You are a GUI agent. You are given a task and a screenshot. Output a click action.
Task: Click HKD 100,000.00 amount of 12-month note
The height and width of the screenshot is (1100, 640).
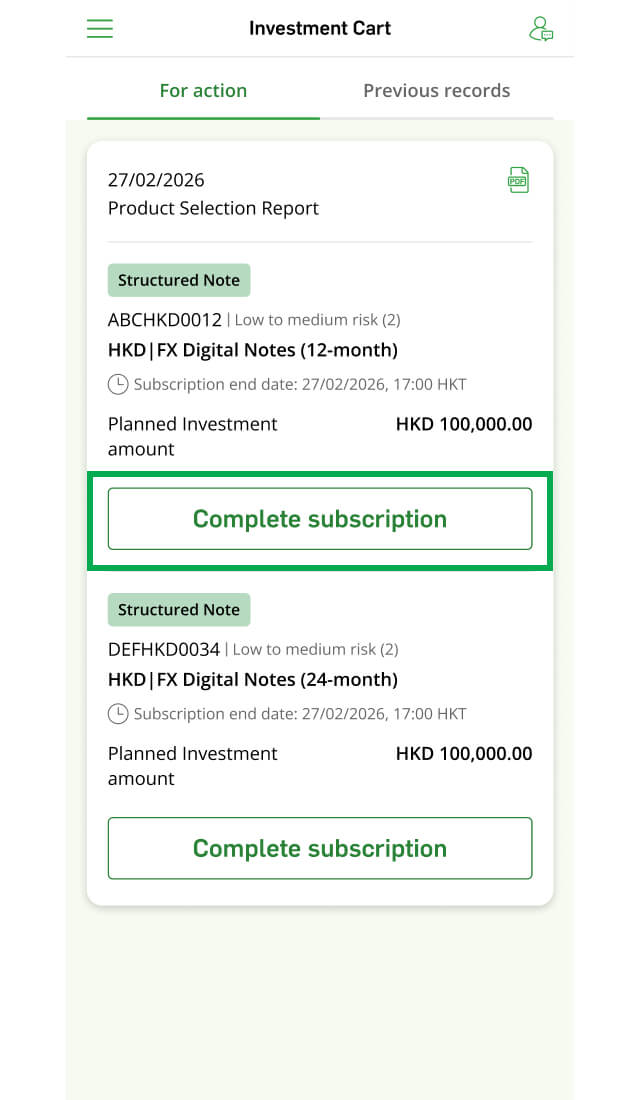pos(464,424)
